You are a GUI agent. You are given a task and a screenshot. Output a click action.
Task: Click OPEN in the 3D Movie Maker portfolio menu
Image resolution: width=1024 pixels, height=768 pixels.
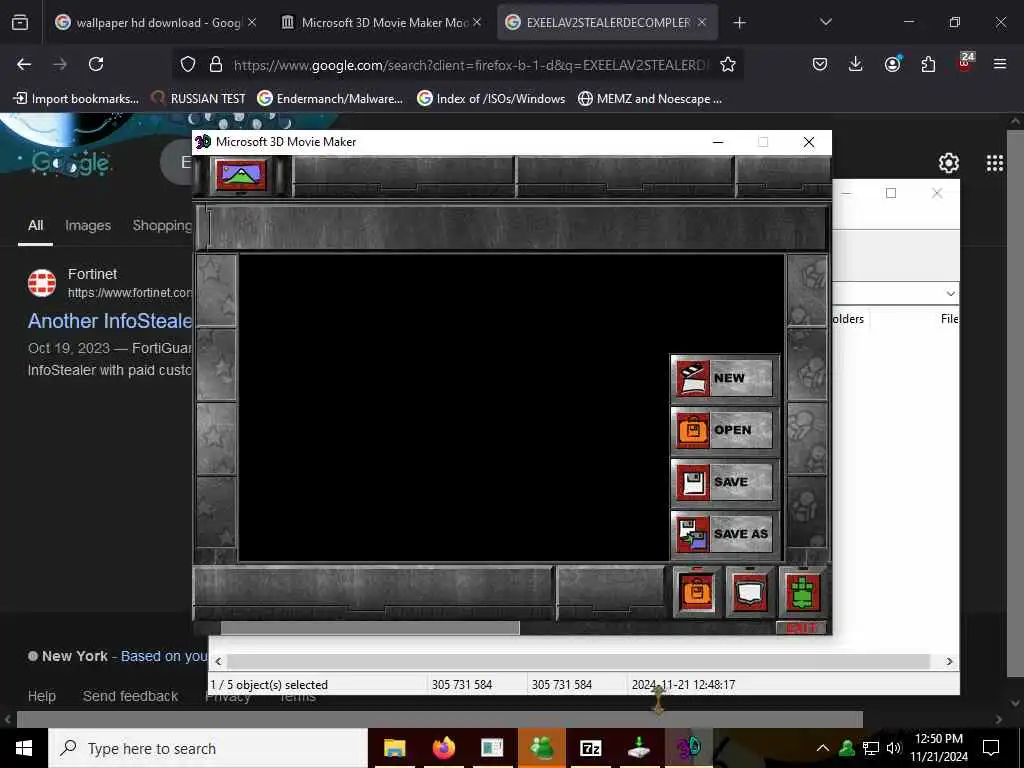[x=725, y=430]
